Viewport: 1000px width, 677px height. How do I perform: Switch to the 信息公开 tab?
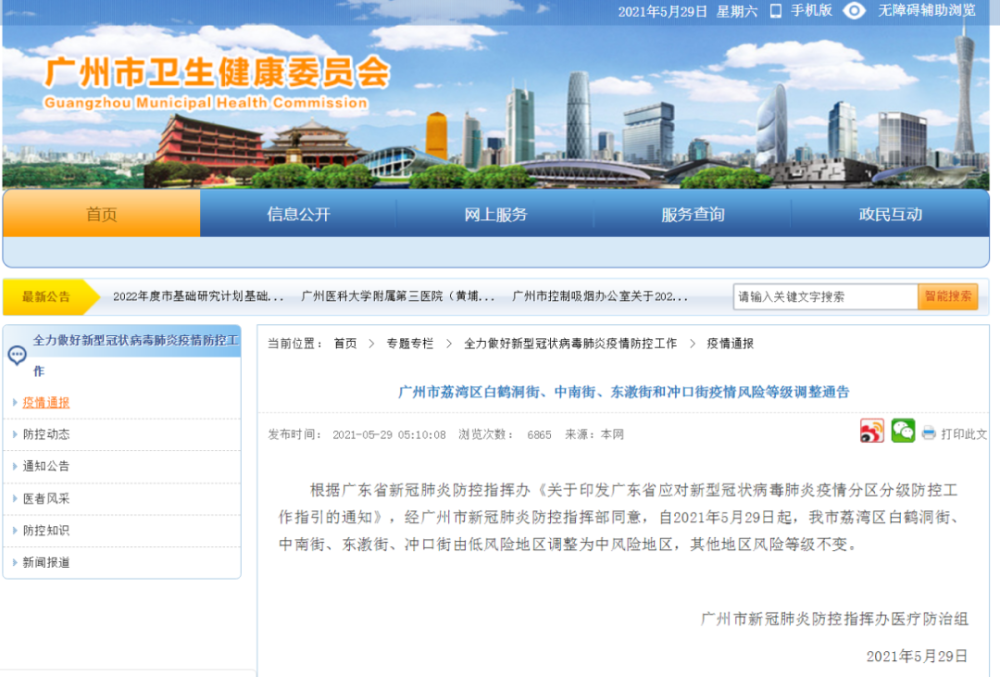tap(301, 213)
